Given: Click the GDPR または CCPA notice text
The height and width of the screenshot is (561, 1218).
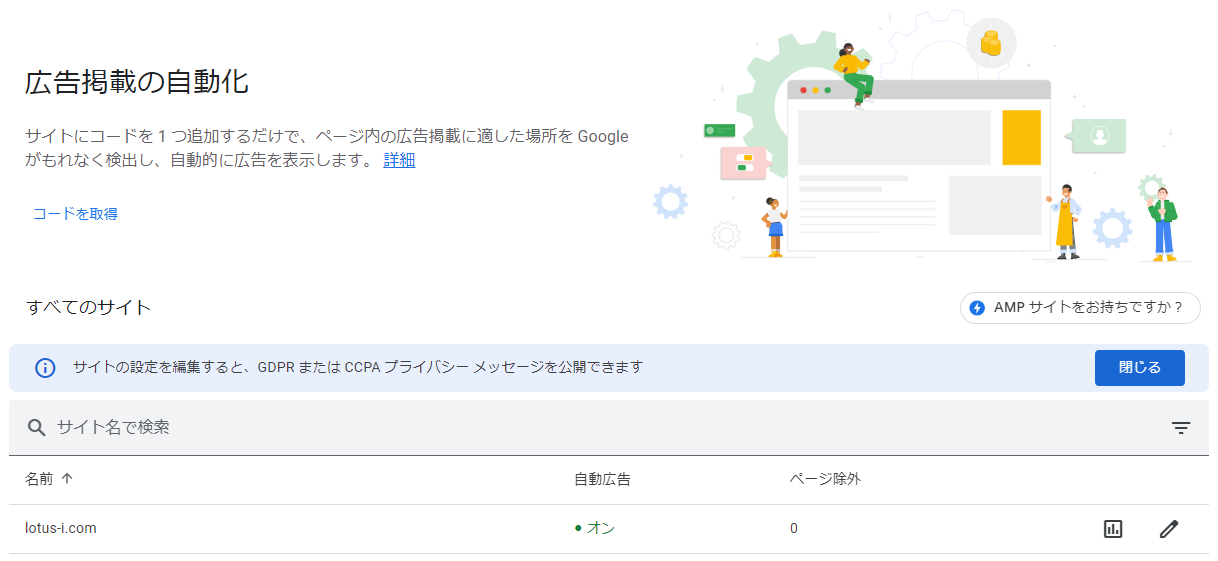Looking at the screenshot, I should pos(357,368).
